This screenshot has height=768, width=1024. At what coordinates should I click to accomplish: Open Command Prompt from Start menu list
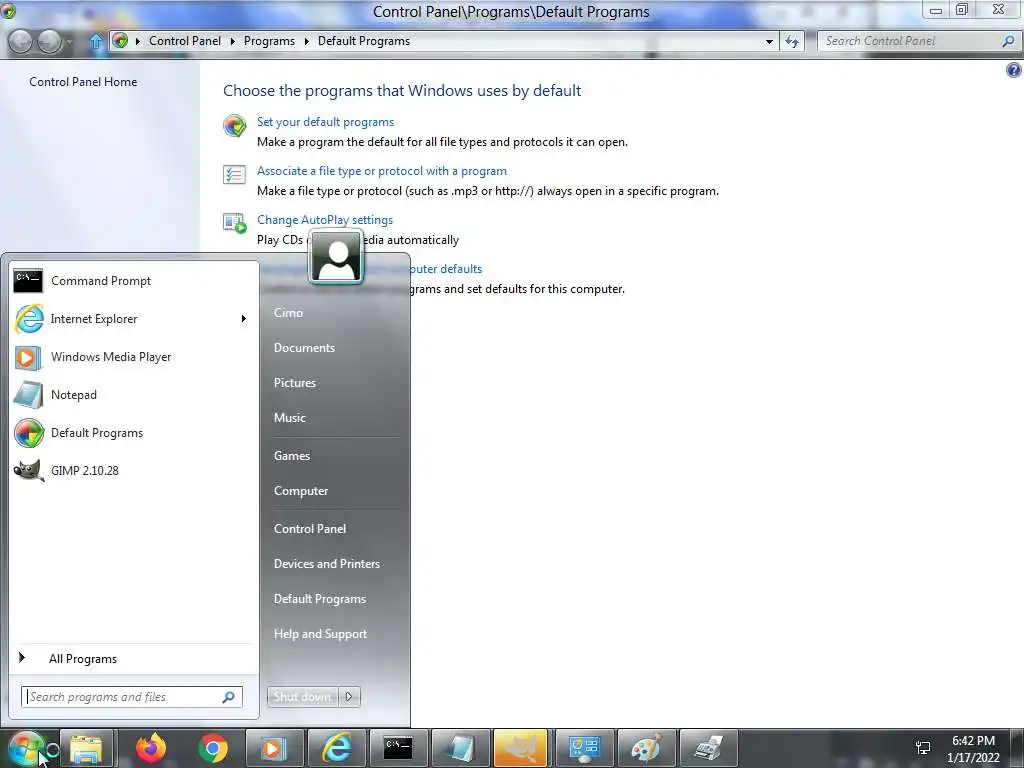133,281
